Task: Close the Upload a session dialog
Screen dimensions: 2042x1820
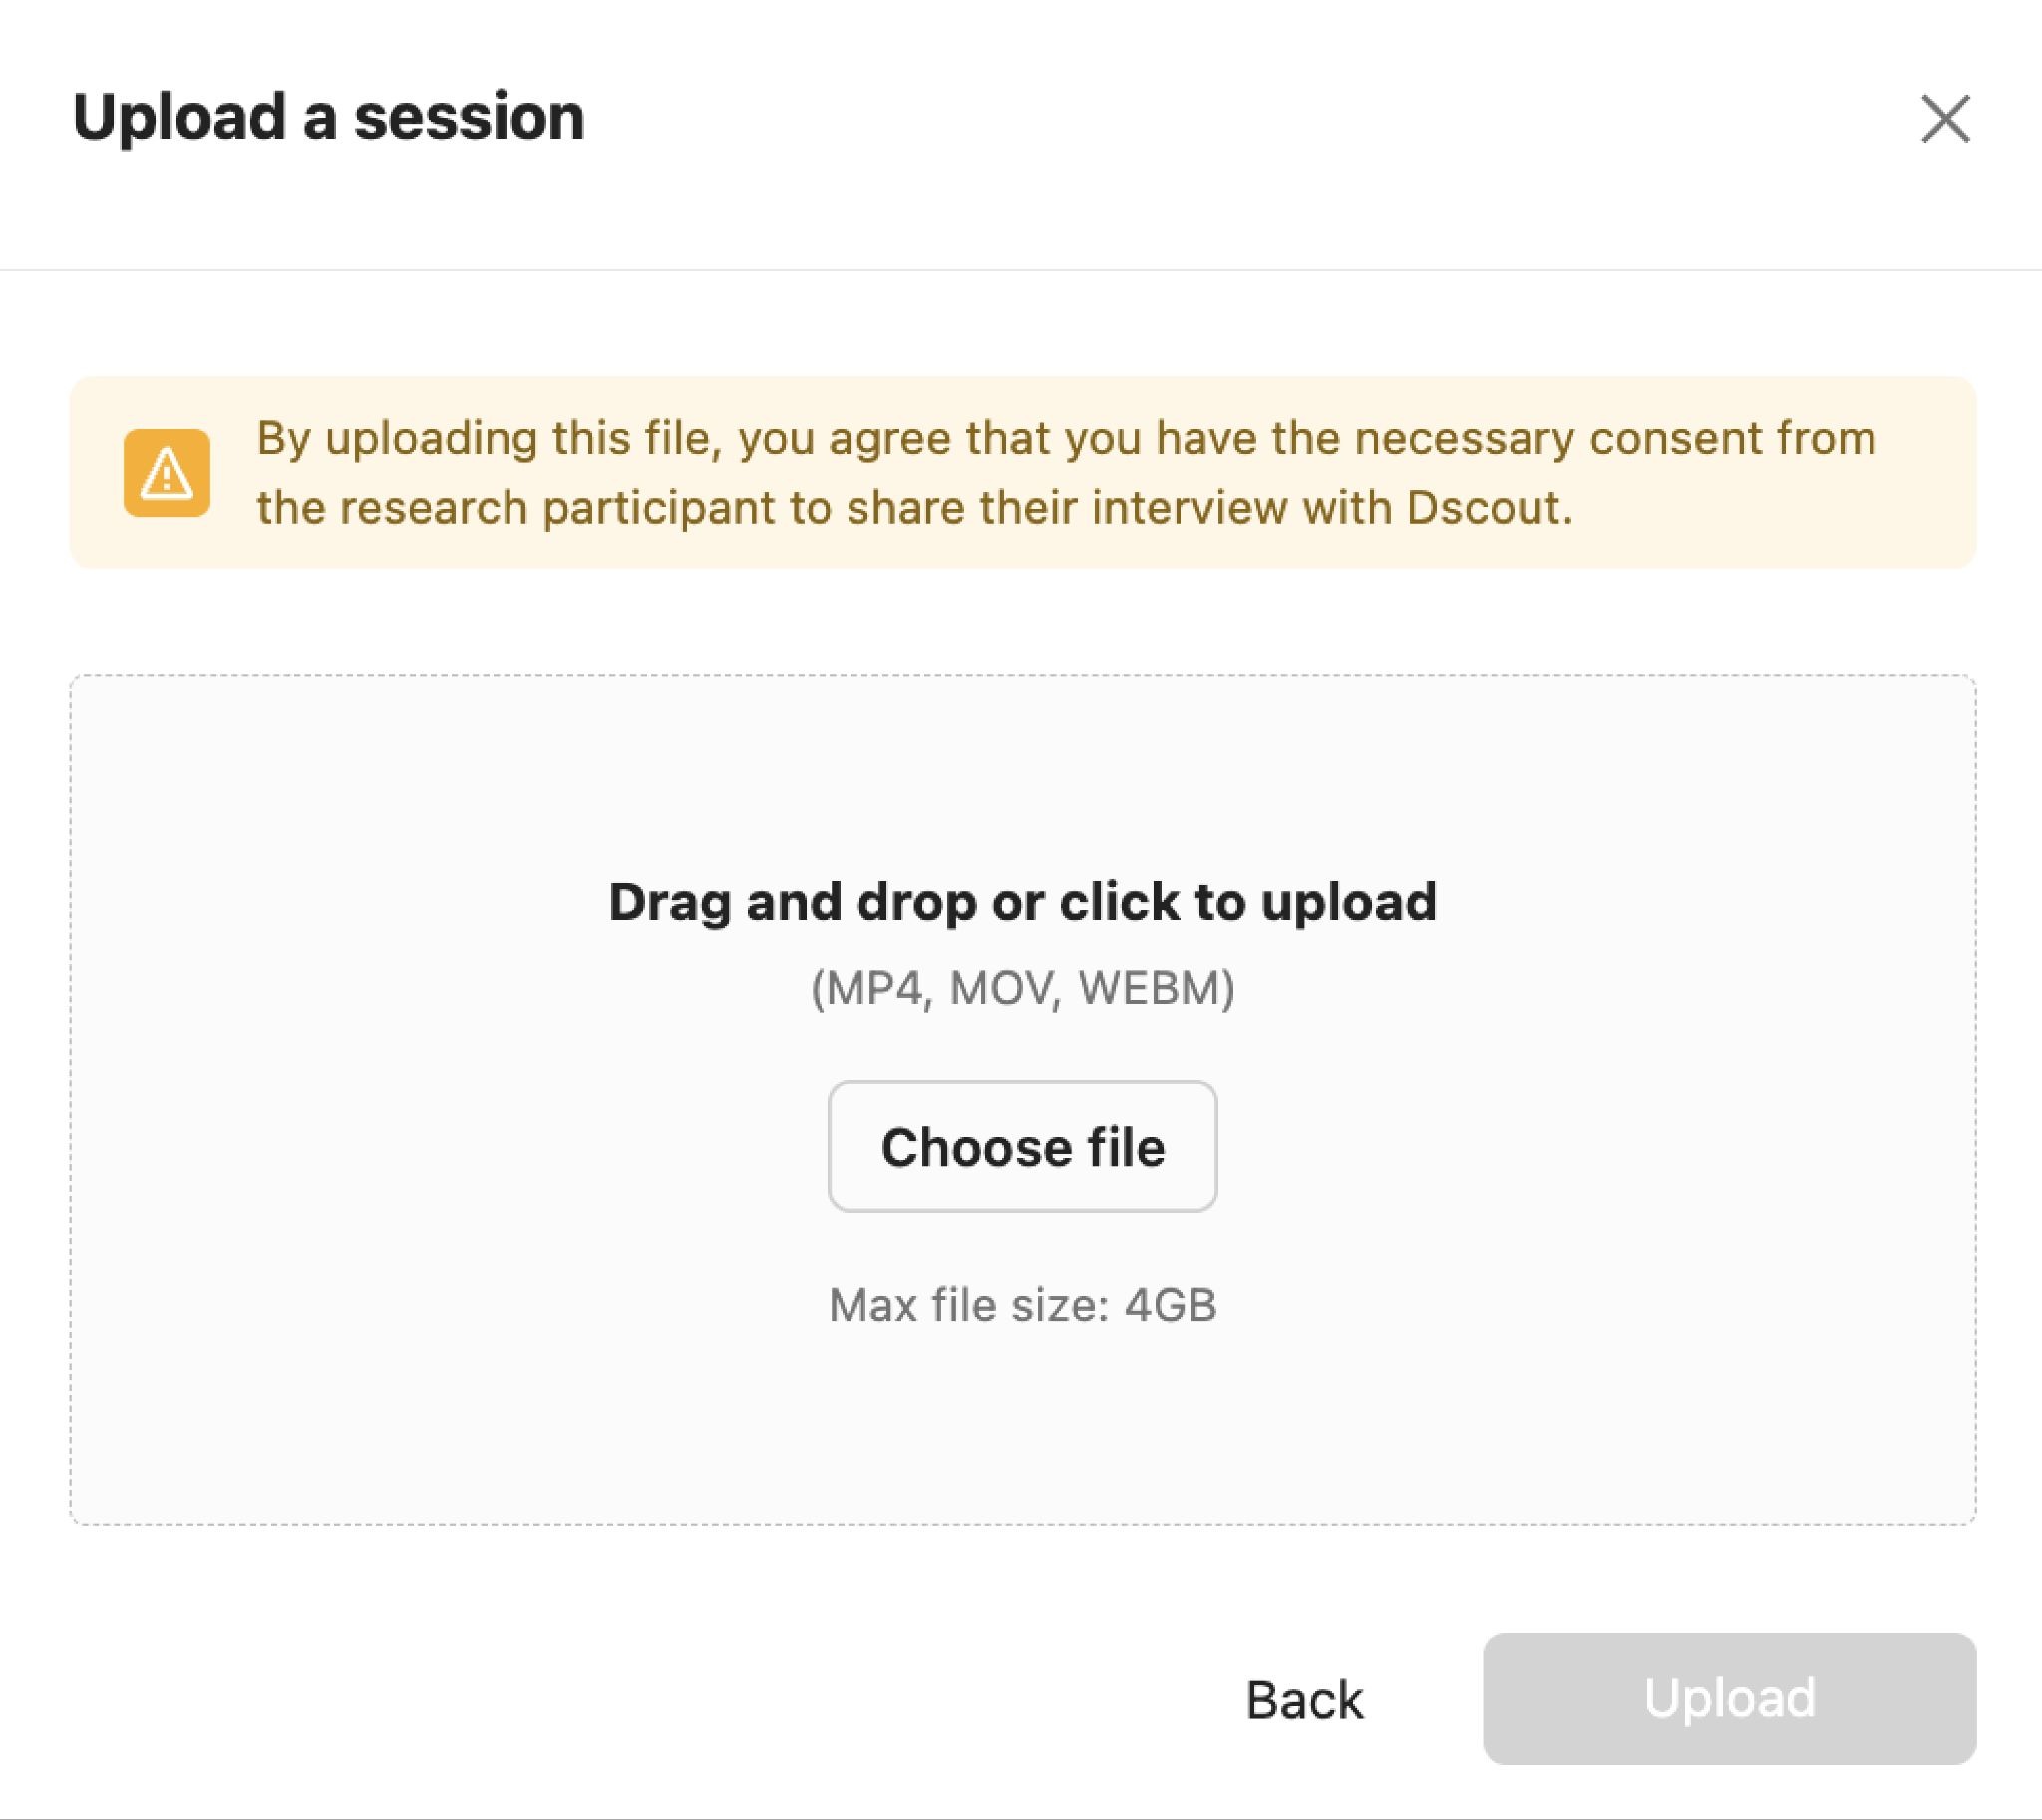Action: pyautogui.click(x=1945, y=119)
